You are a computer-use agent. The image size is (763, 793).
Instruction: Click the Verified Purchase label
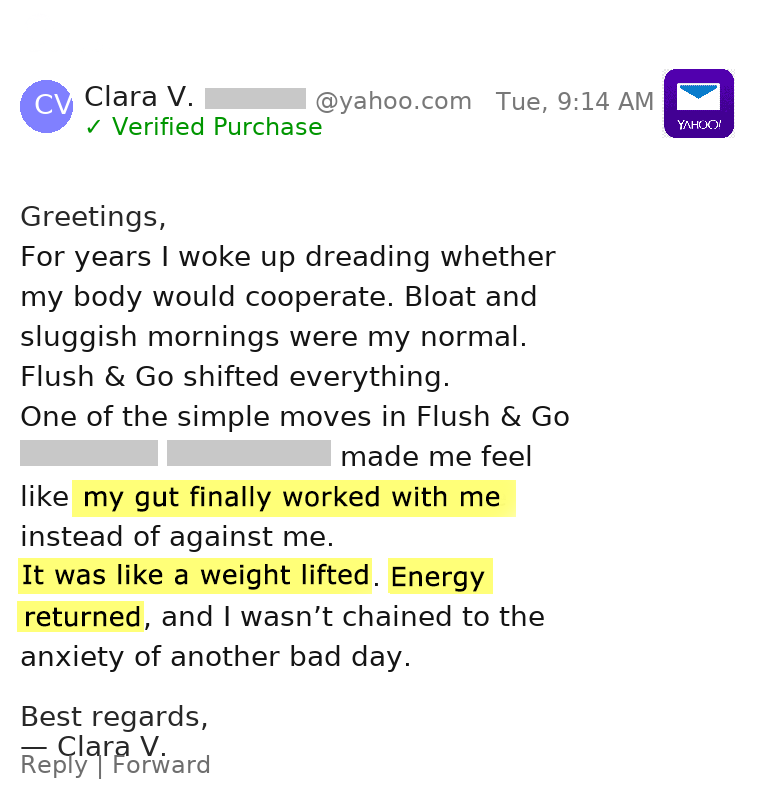coord(217,126)
